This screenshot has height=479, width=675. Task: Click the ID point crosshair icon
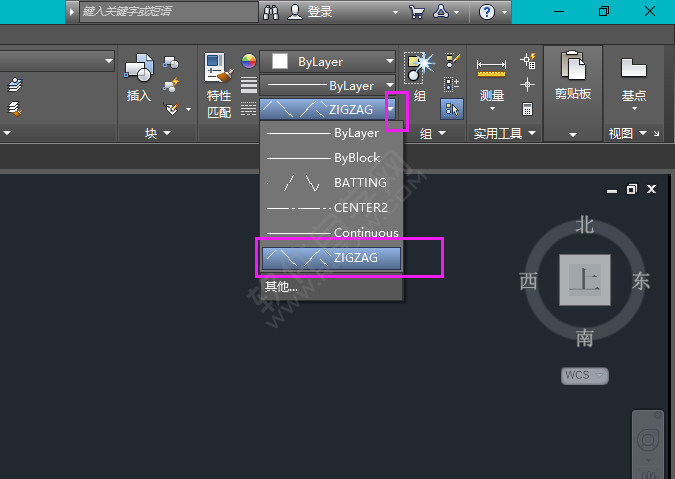527,84
